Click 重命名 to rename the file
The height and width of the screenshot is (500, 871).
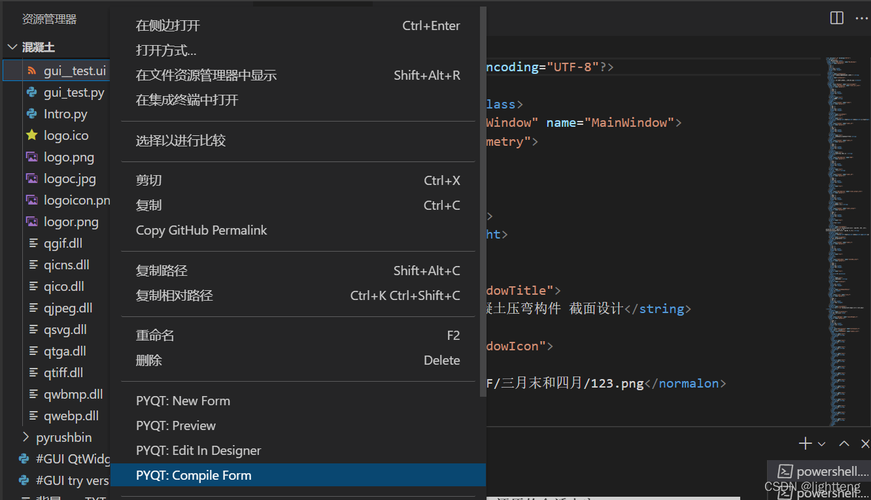[155, 335]
